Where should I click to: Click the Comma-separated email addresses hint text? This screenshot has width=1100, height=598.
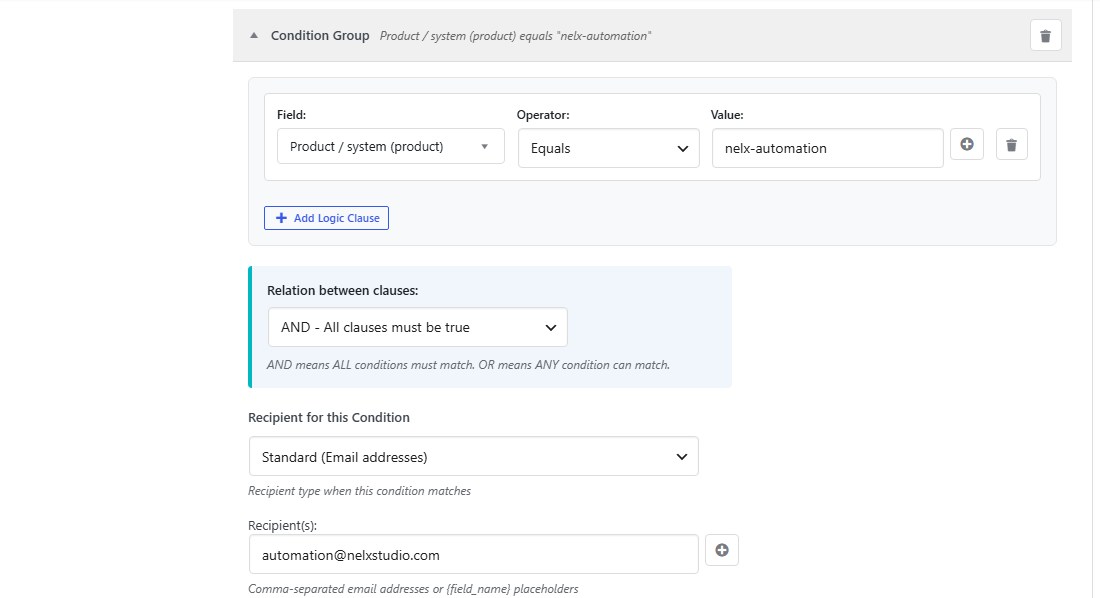click(x=413, y=589)
